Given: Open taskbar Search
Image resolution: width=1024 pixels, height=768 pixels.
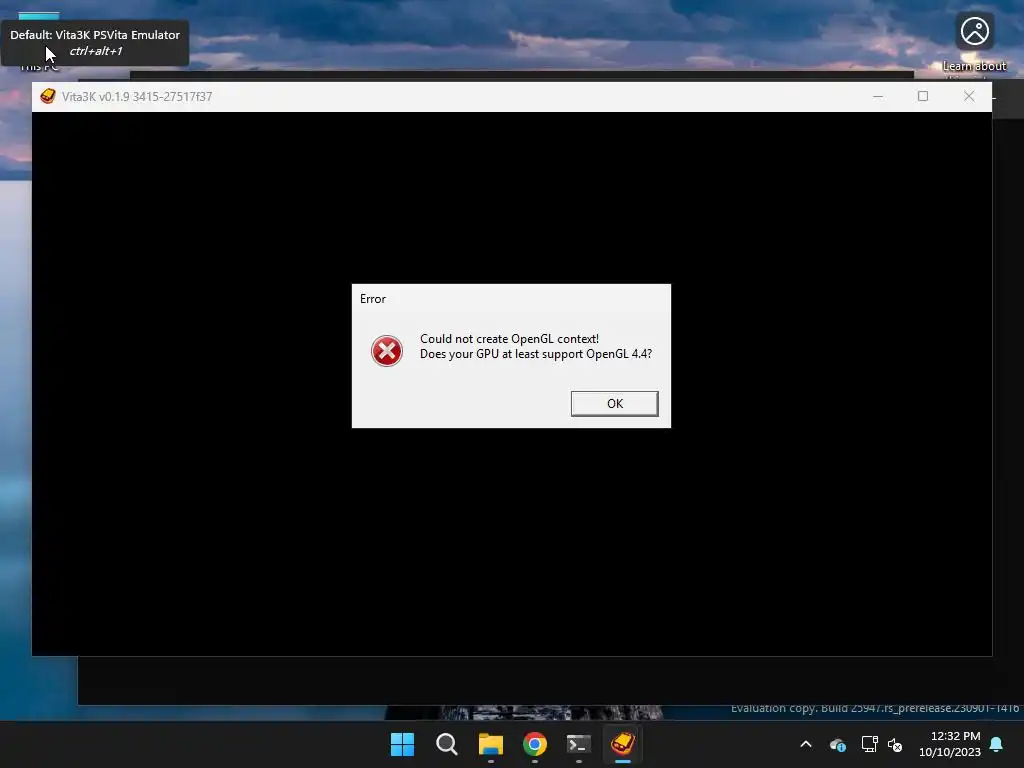Looking at the screenshot, I should [x=447, y=744].
